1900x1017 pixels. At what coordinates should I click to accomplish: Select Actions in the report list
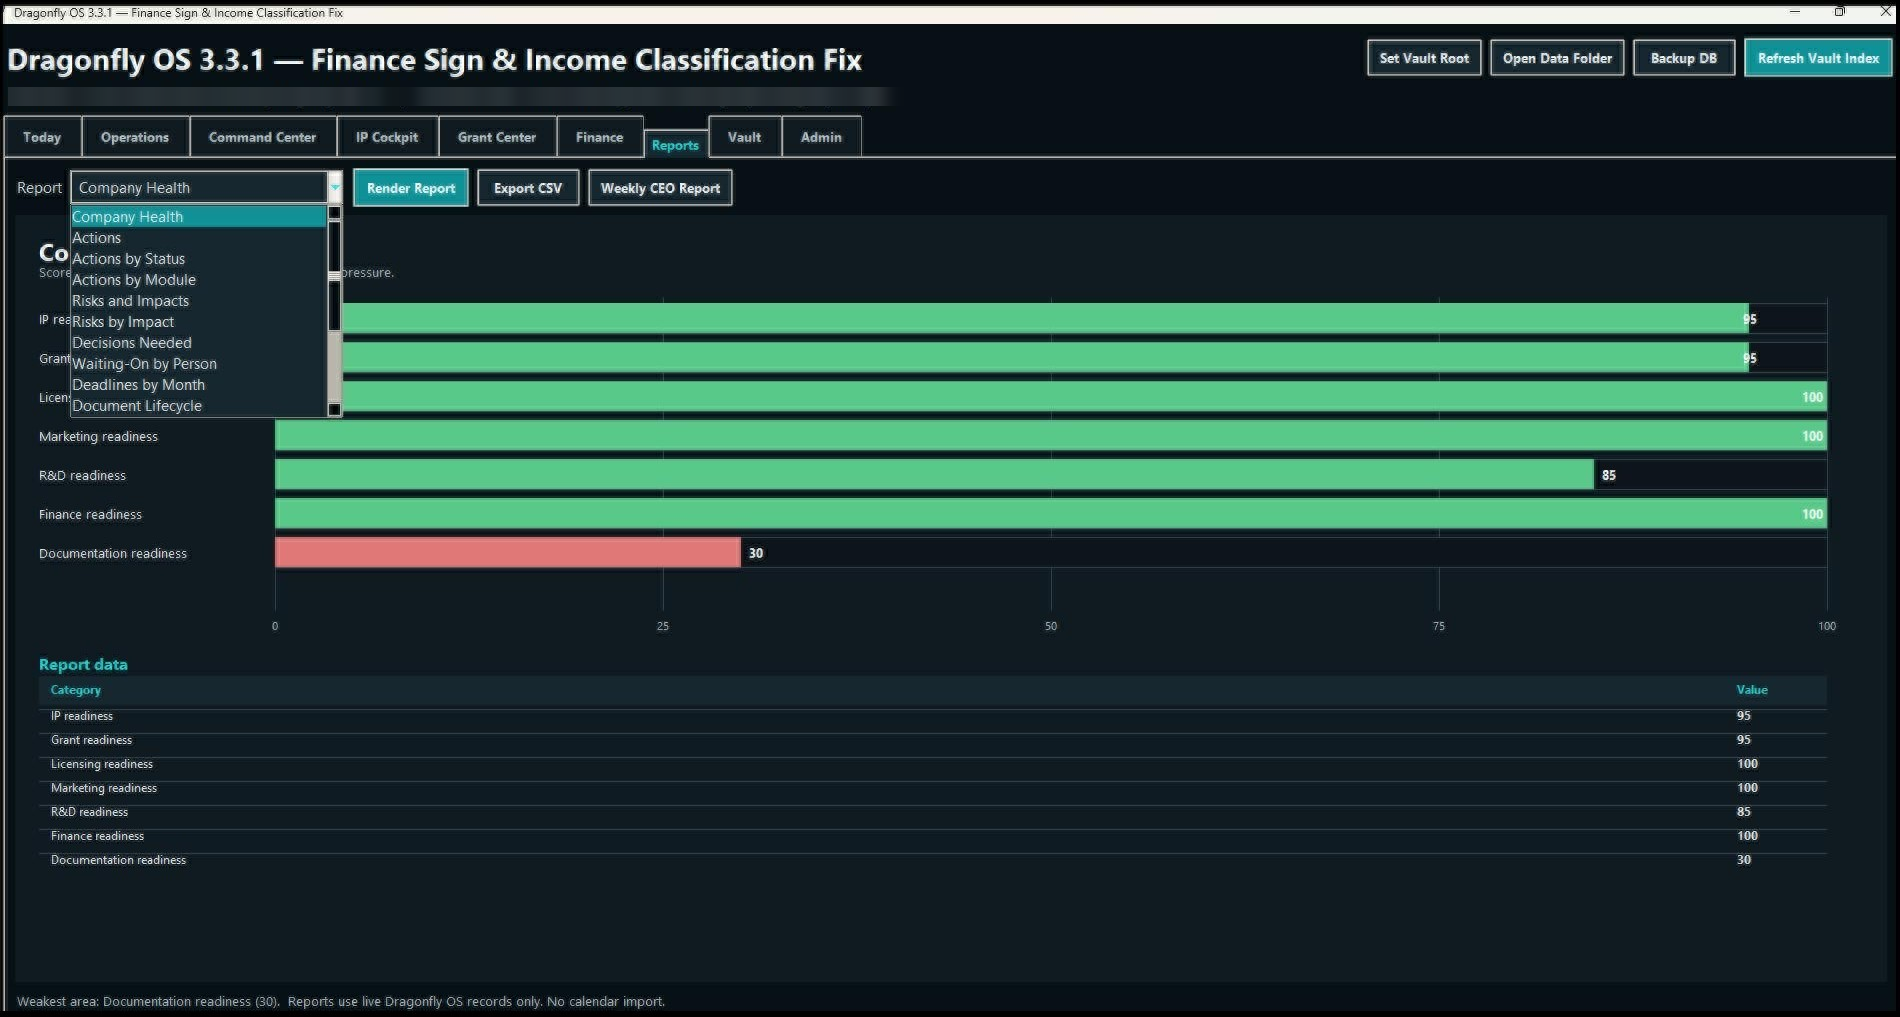[x=198, y=238]
